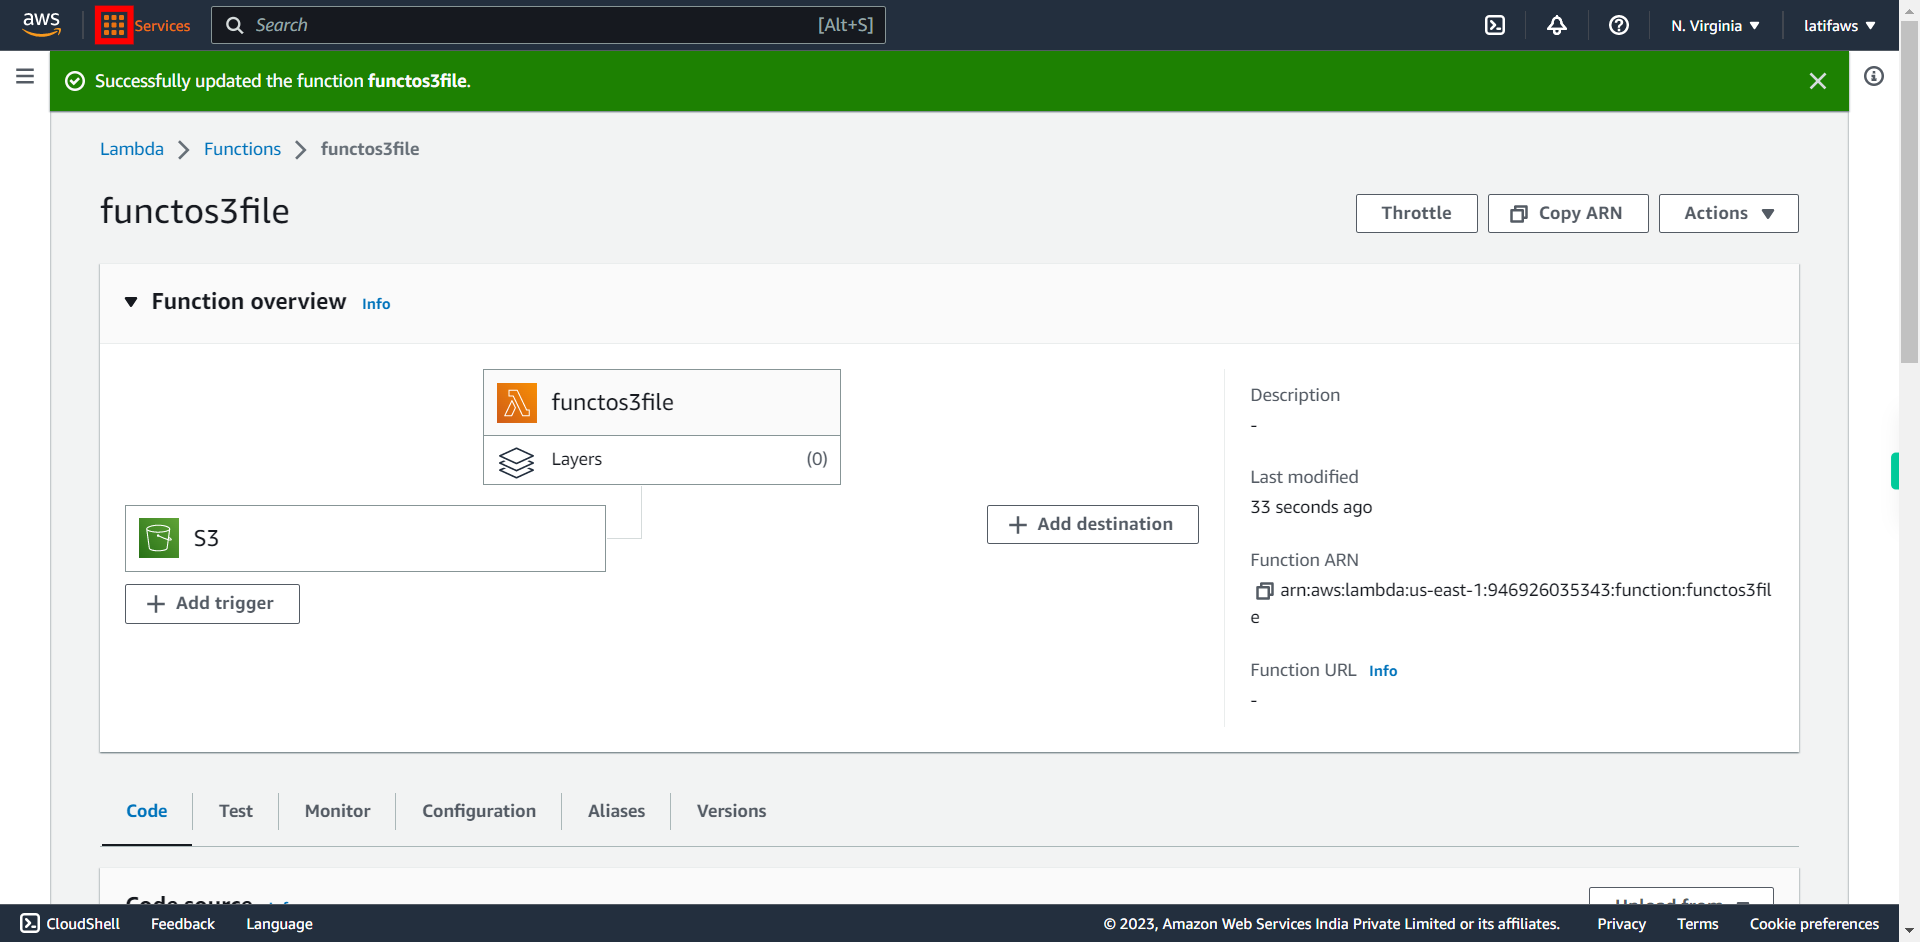Image resolution: width=1920 pixels, height=942 pixels.
Task: Focus the console Search field
Action: 548,25
